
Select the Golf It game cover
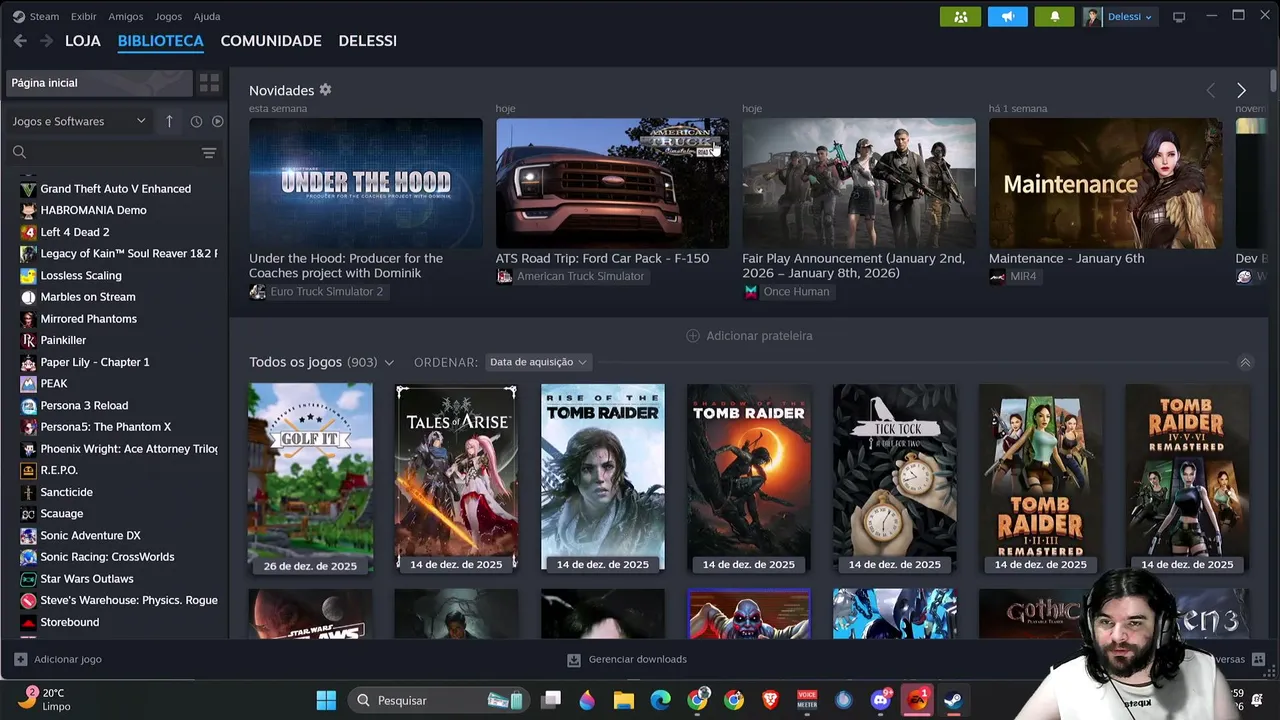pos(310,478)
